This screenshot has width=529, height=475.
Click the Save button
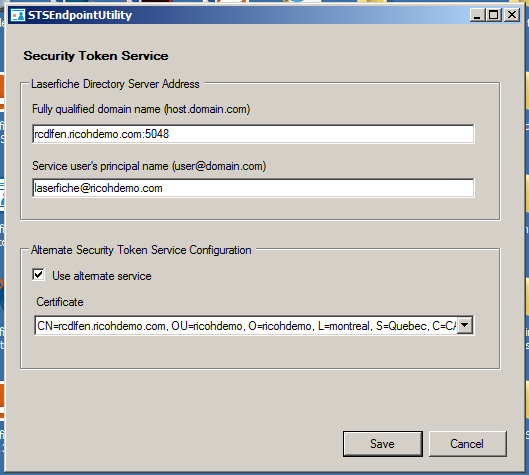(383, 444)
